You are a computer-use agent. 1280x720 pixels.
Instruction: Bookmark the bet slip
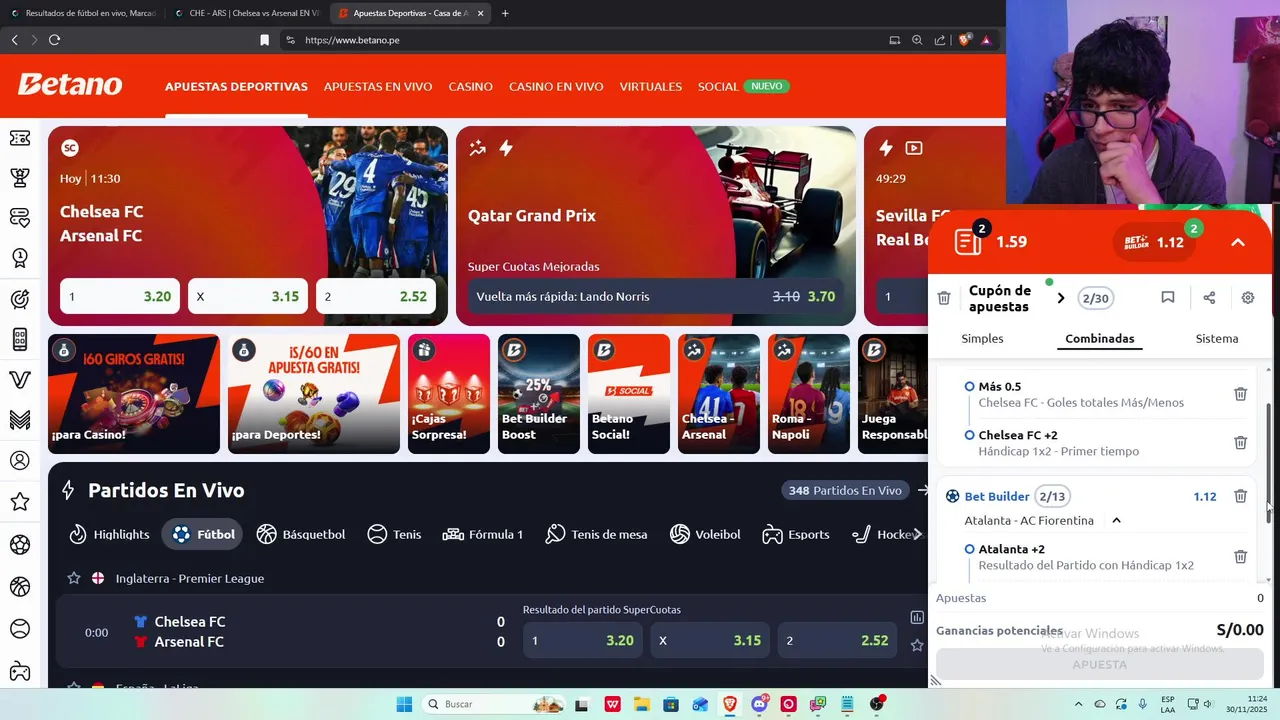[x=1167, y=298]
